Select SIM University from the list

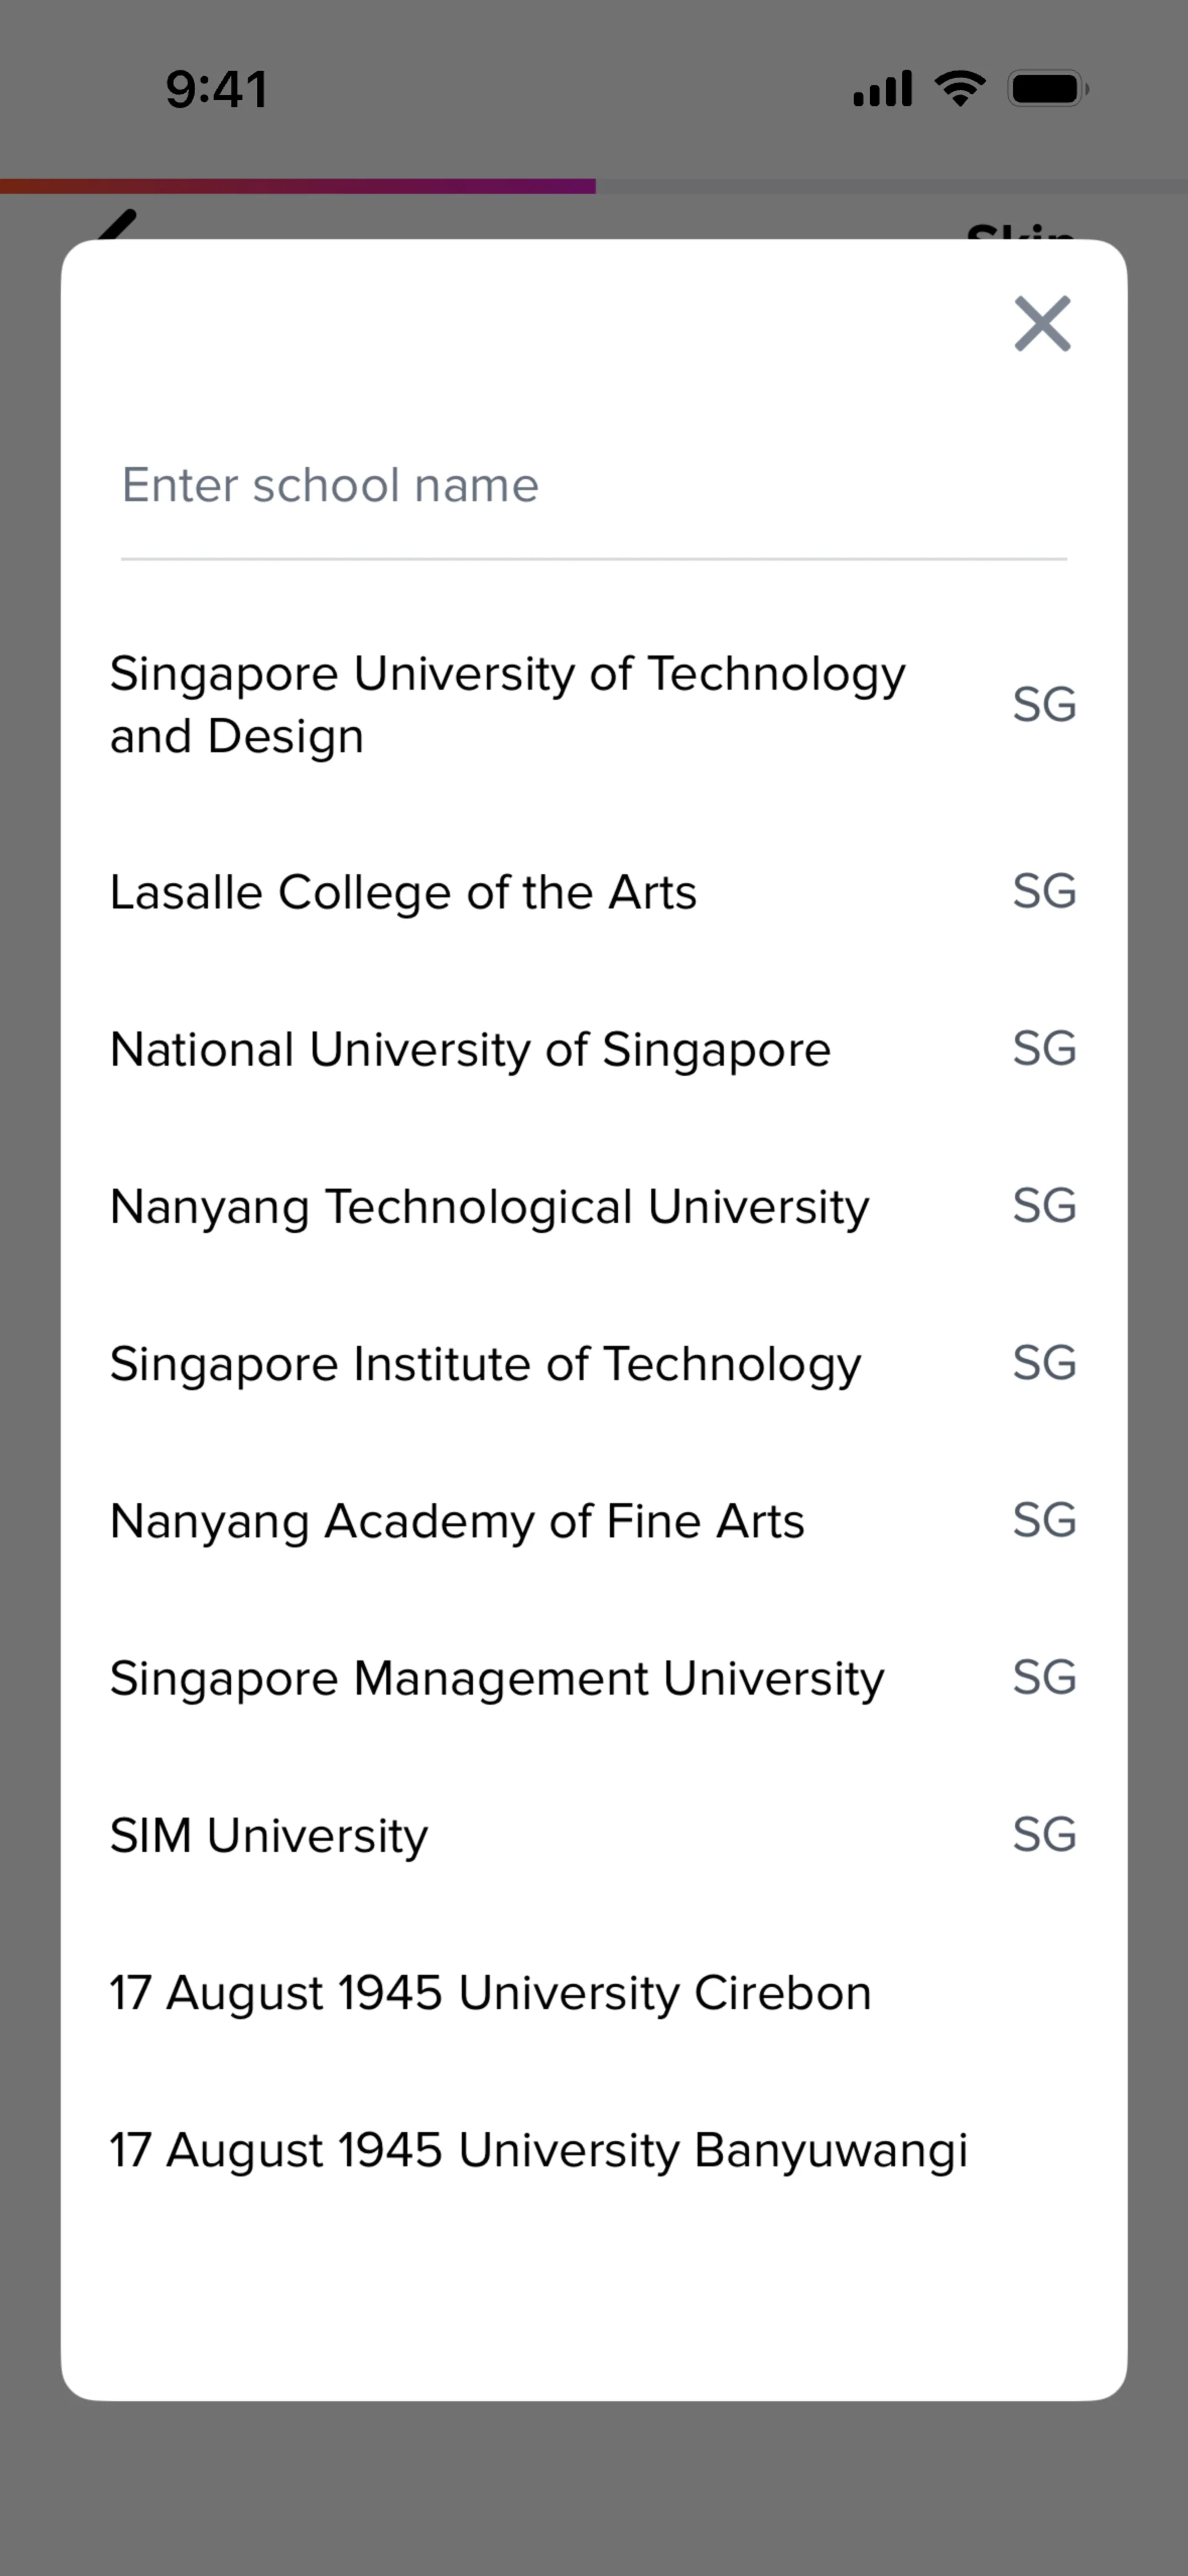point(594,1834)
